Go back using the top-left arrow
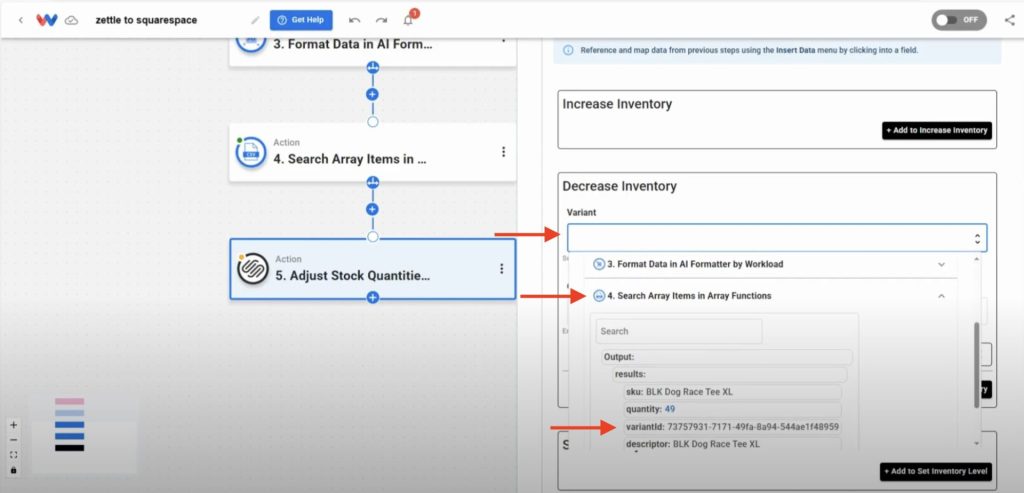The width and height of the screenshot is (1024, 493). [x=20, y=20]
